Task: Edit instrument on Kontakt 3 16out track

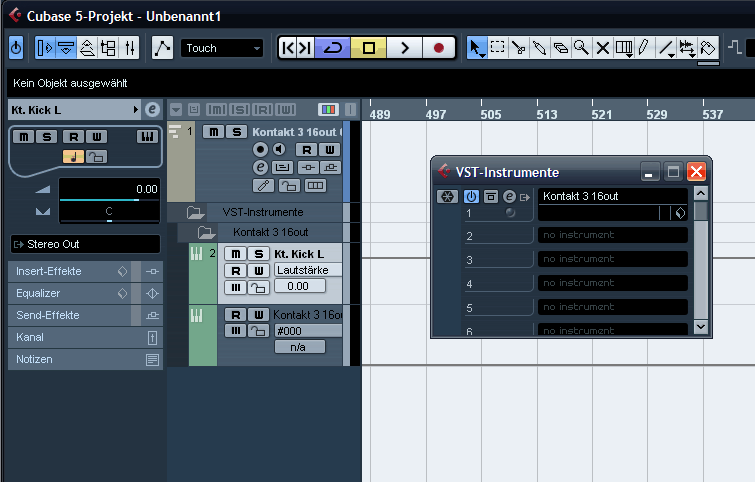Action: click(x=260, y=168)
